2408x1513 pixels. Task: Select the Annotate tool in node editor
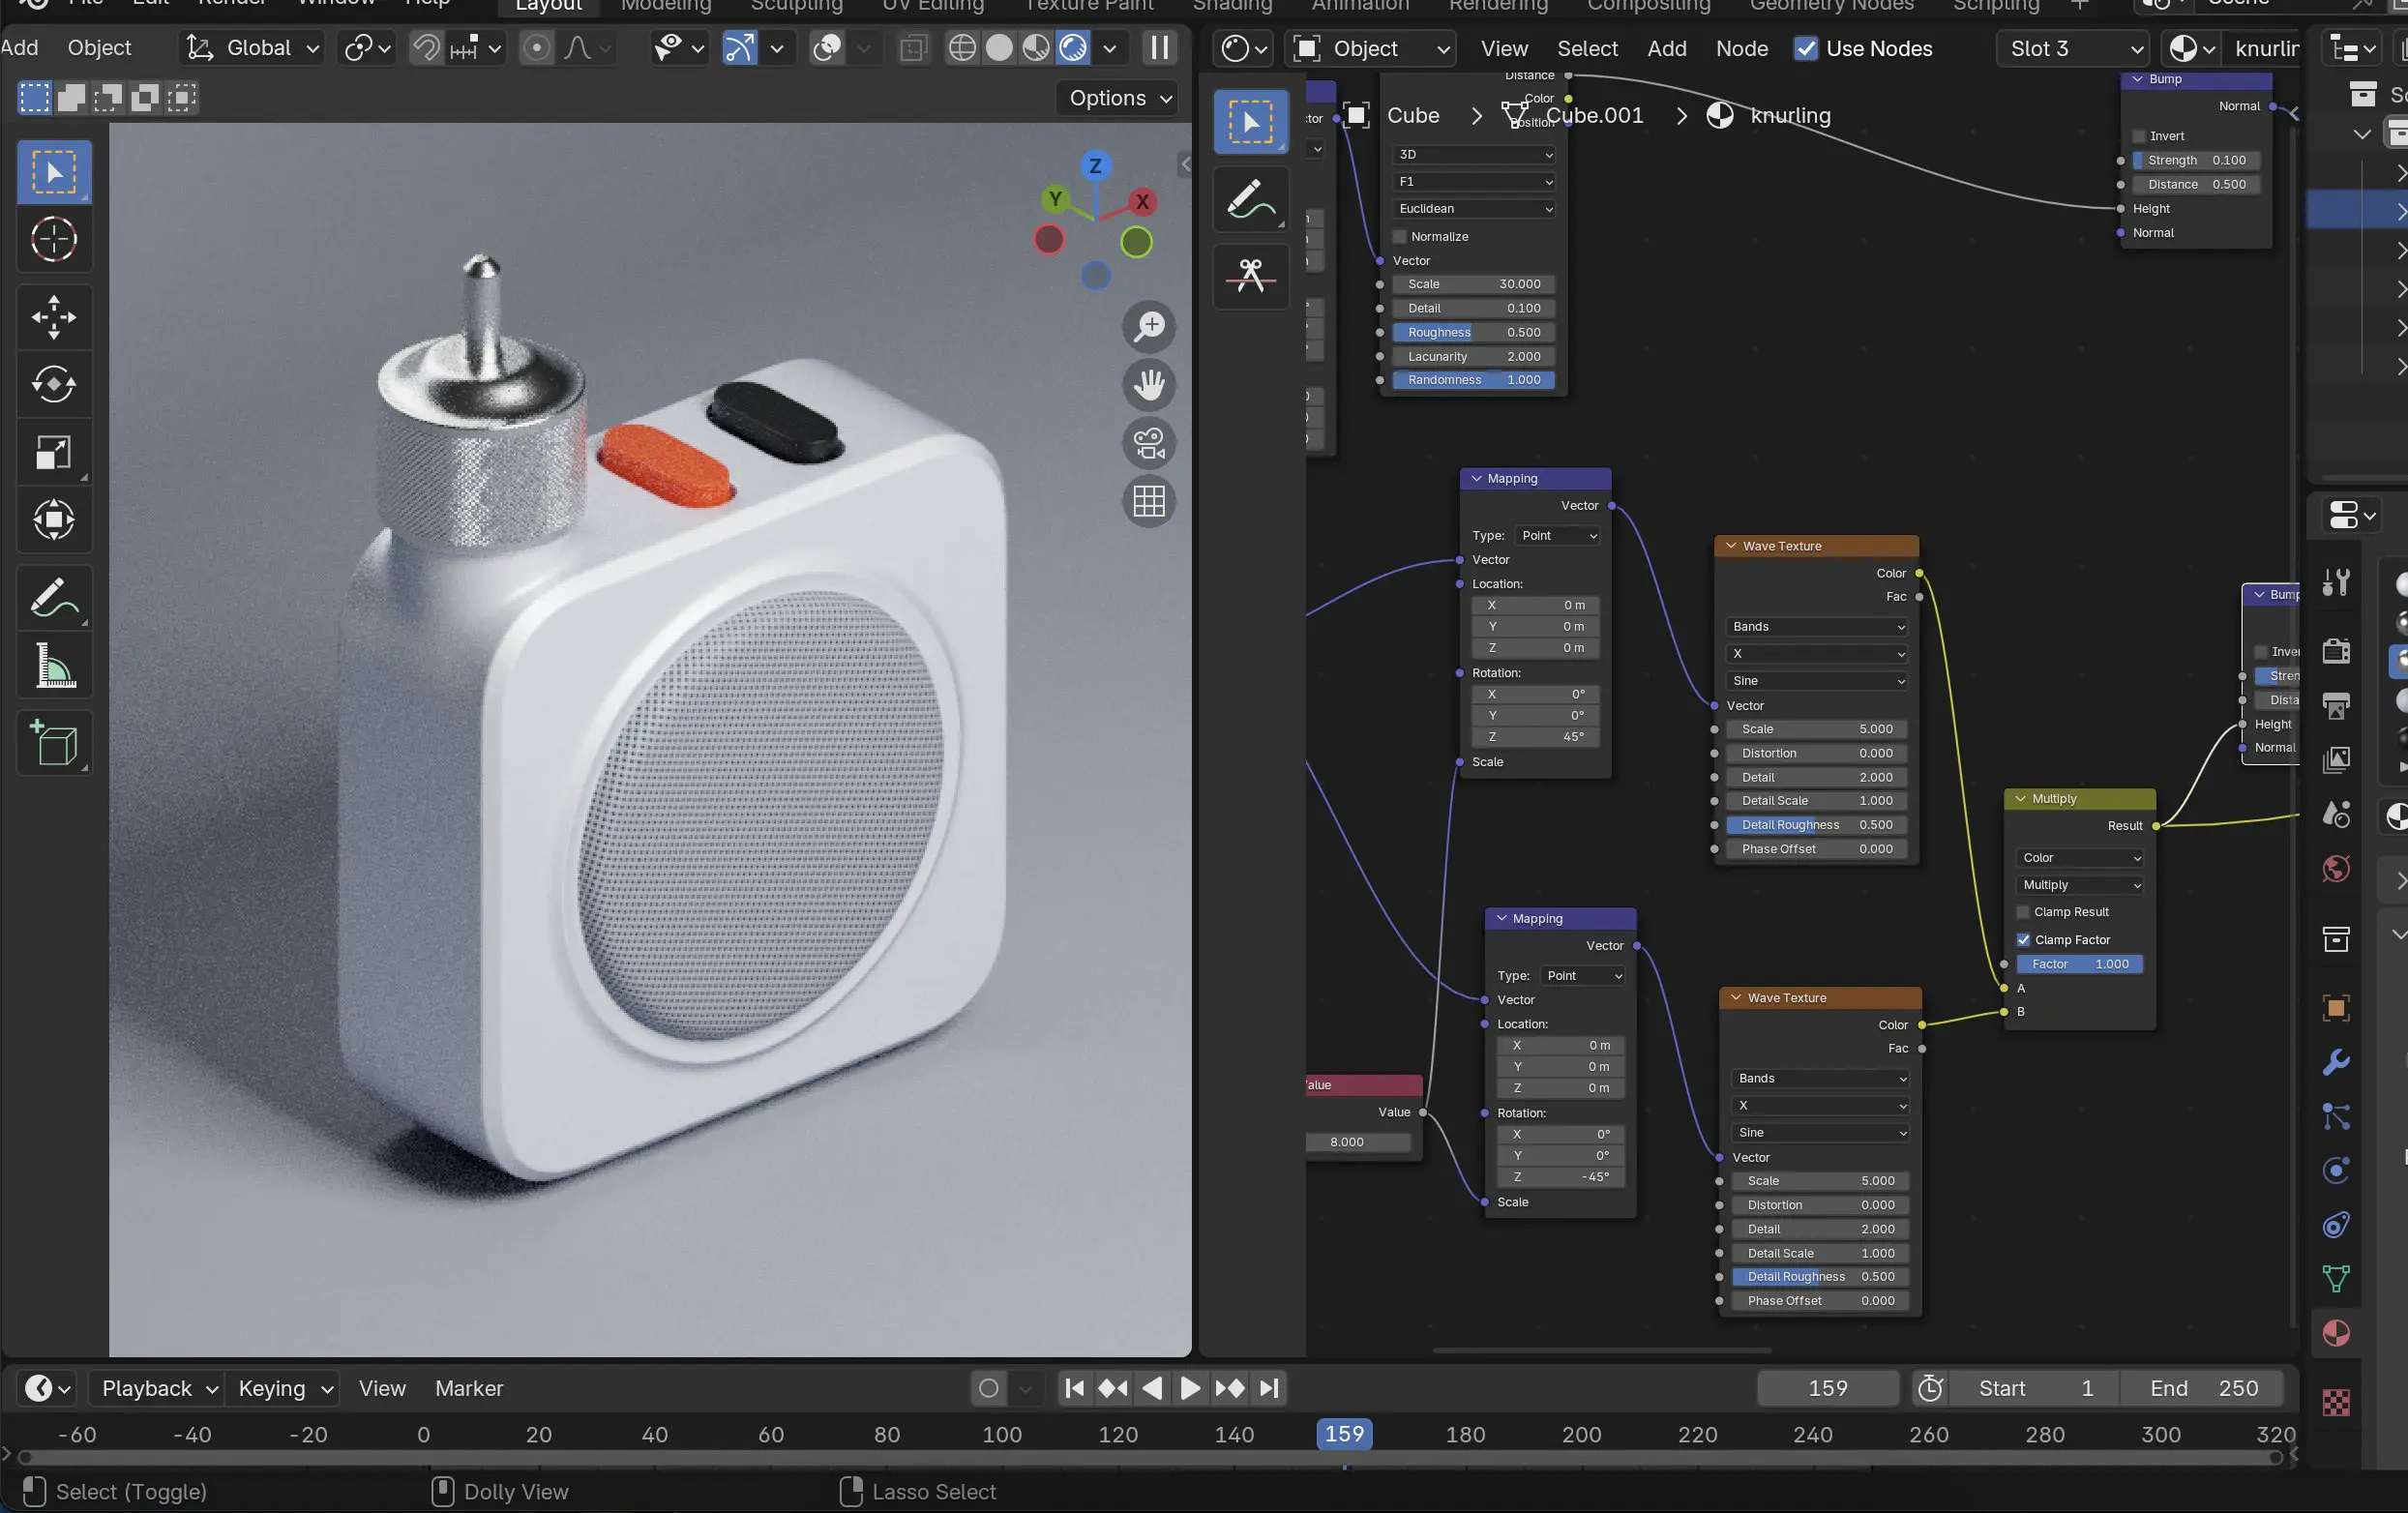click(x=1251, y=199)
